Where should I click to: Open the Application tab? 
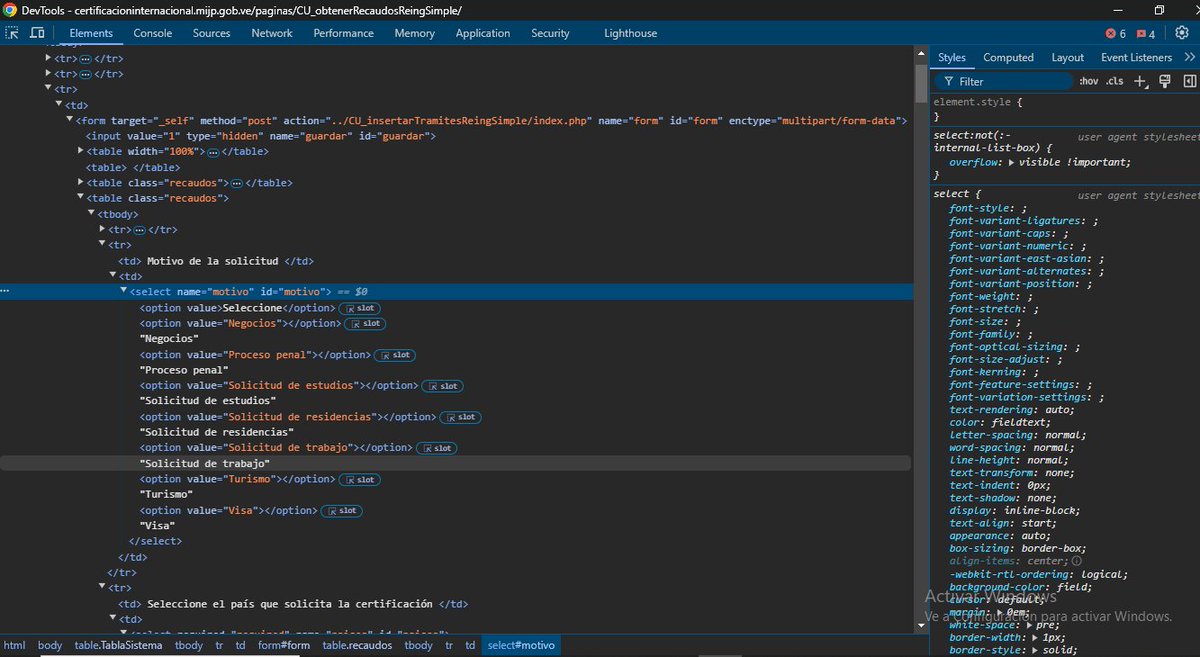pyautogui.click(x=483, y=33)
